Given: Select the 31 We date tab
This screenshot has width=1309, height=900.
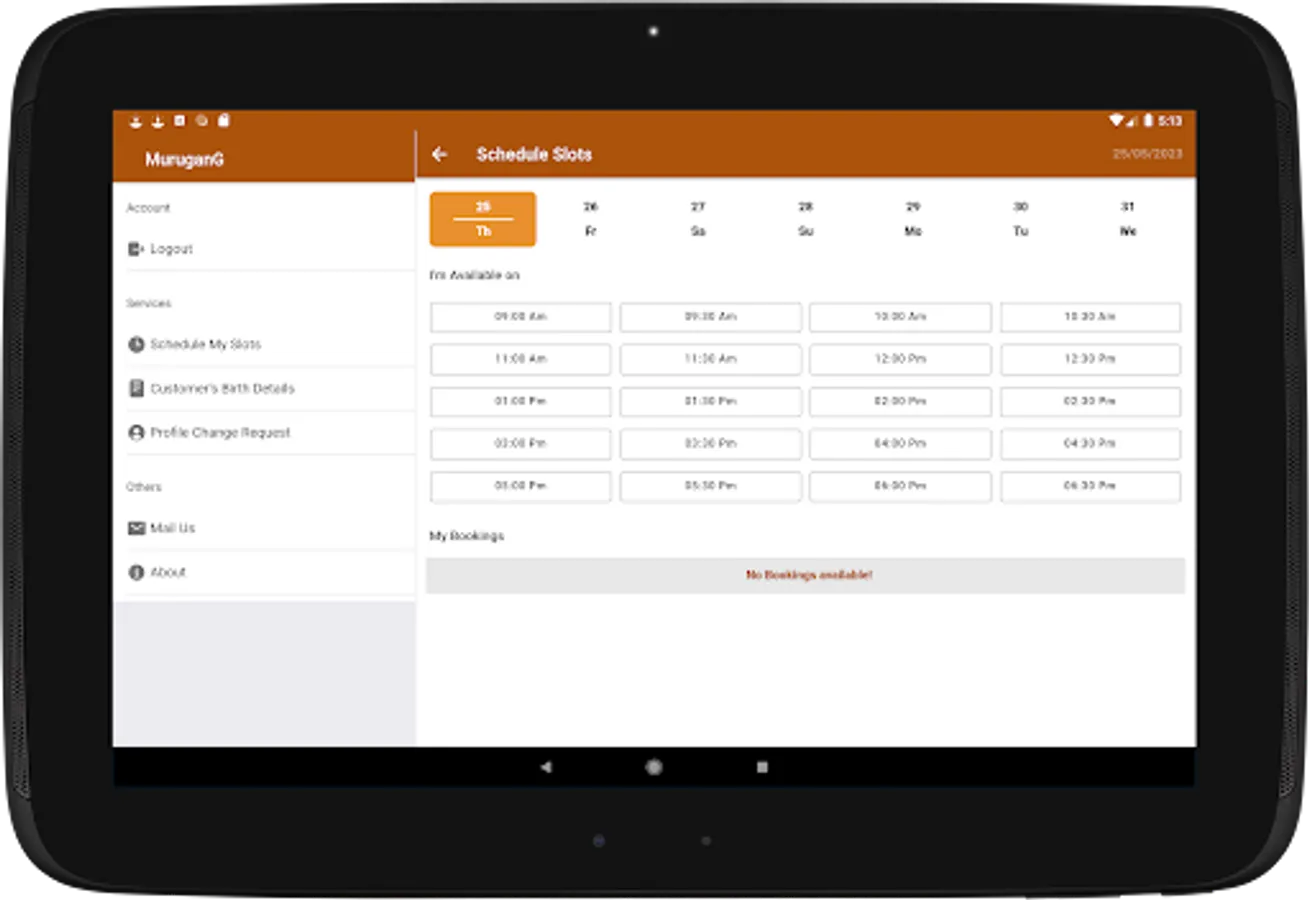Looking at the screenshot, I should point(1128,219).
